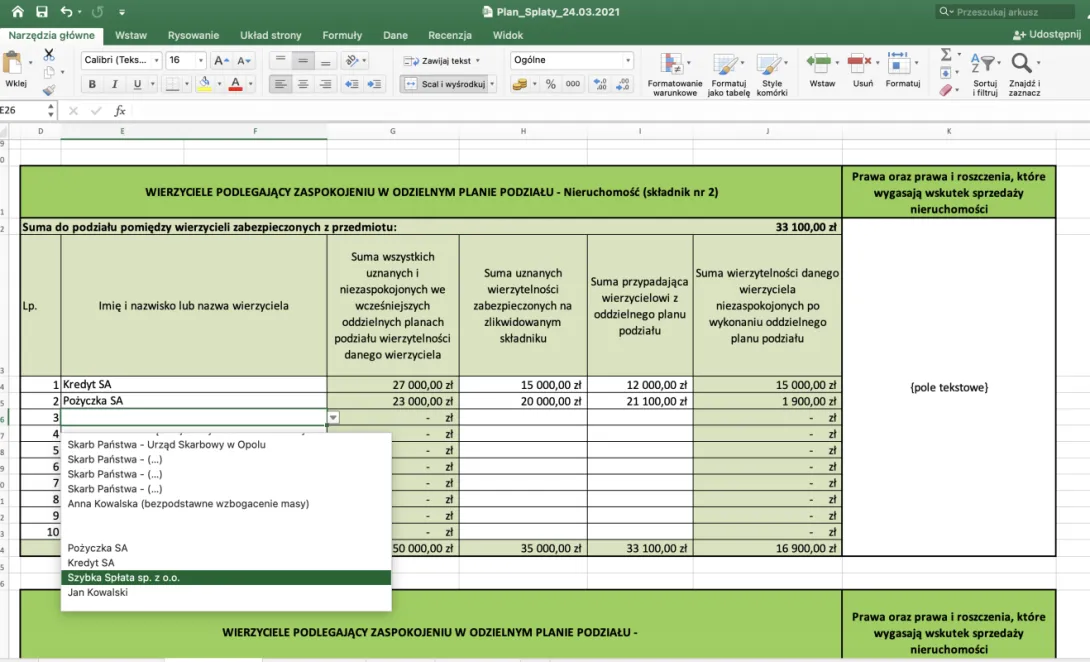Click the percent style icon
The image size is (1090, 662).
point(551,84)
